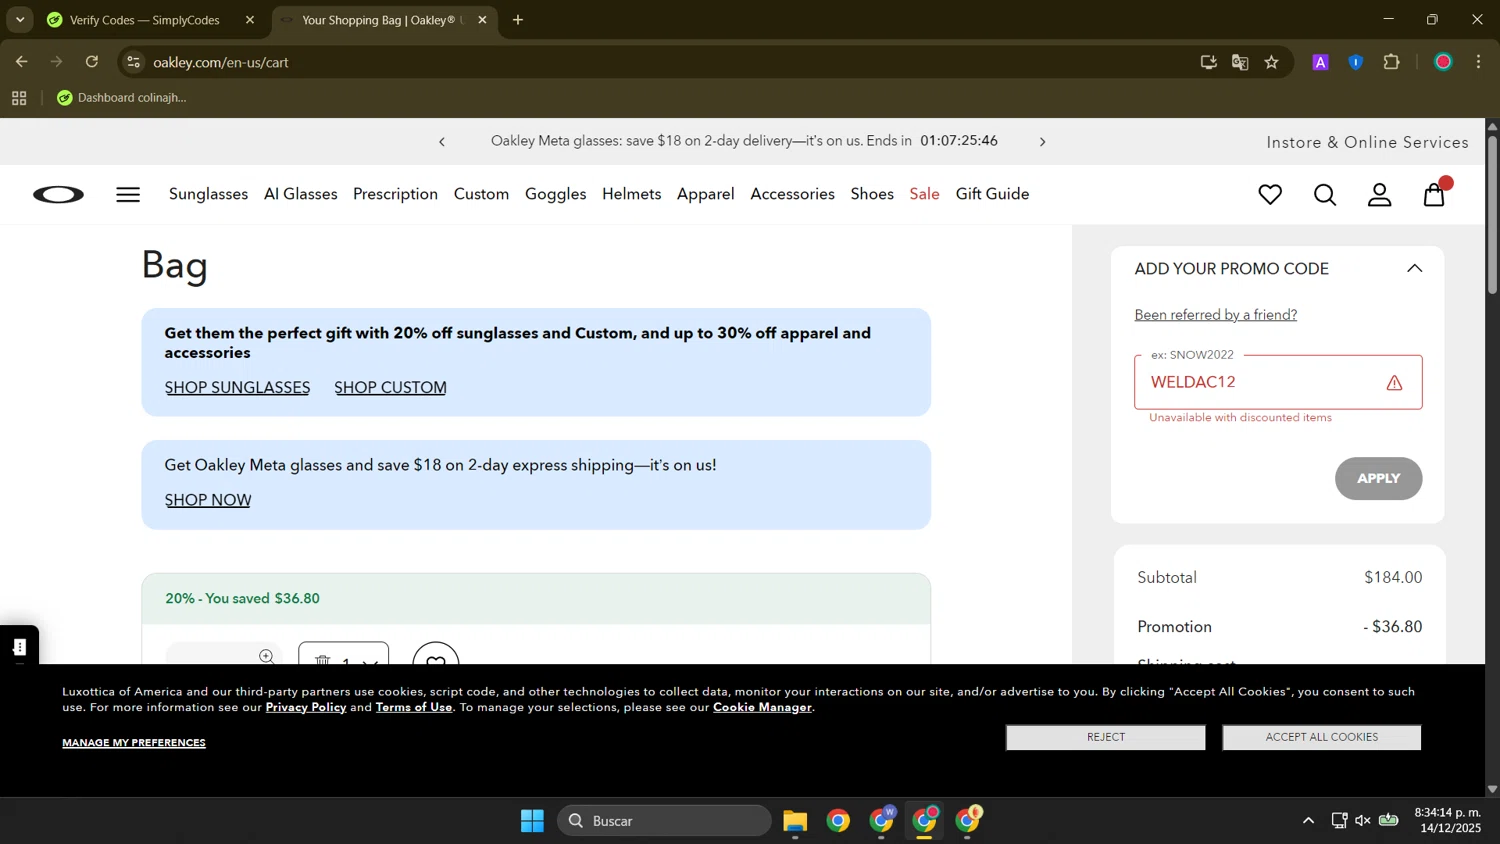The height and width of the screenshot is (844, 1500).
Task: Open the purple A extension
Action: tap(1320, 62)
